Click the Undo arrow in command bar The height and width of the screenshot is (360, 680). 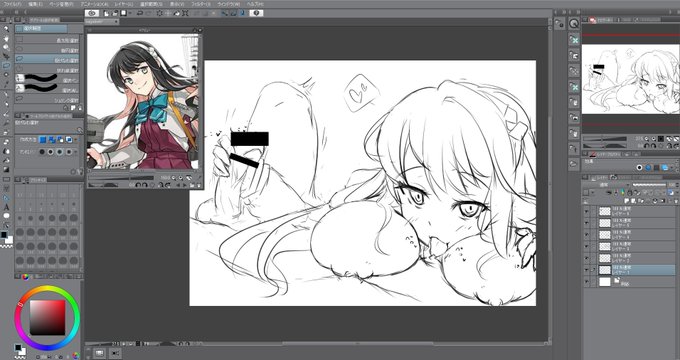point(140,13)
